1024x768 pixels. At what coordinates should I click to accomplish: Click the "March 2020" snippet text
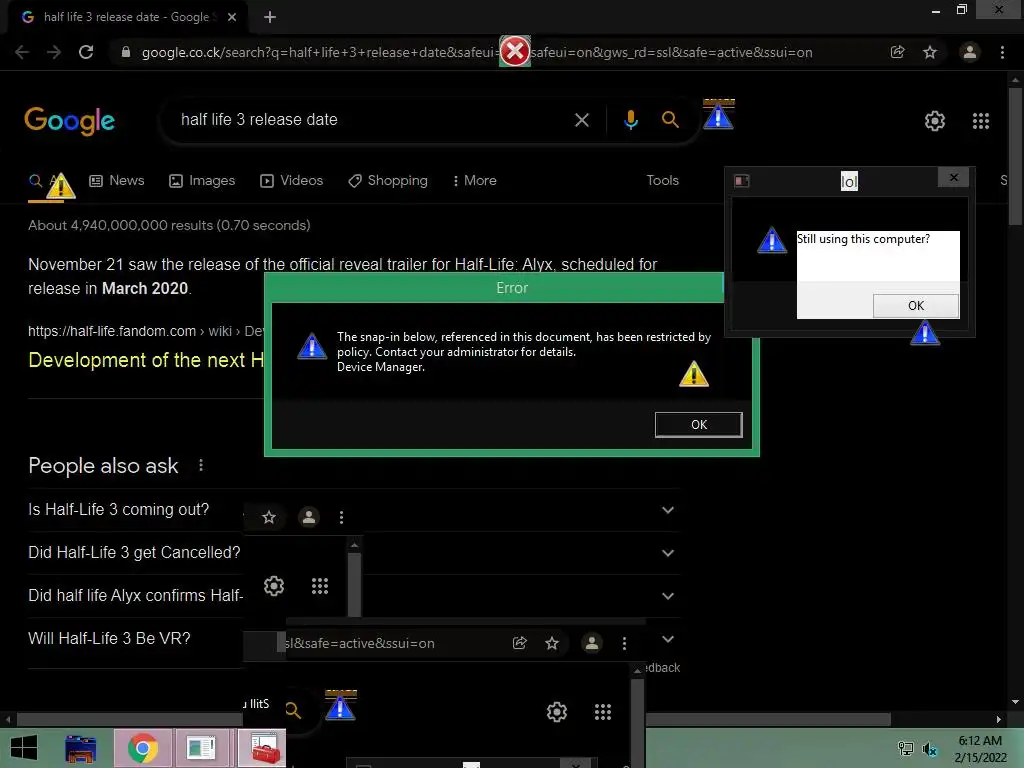tap(145, 289)
